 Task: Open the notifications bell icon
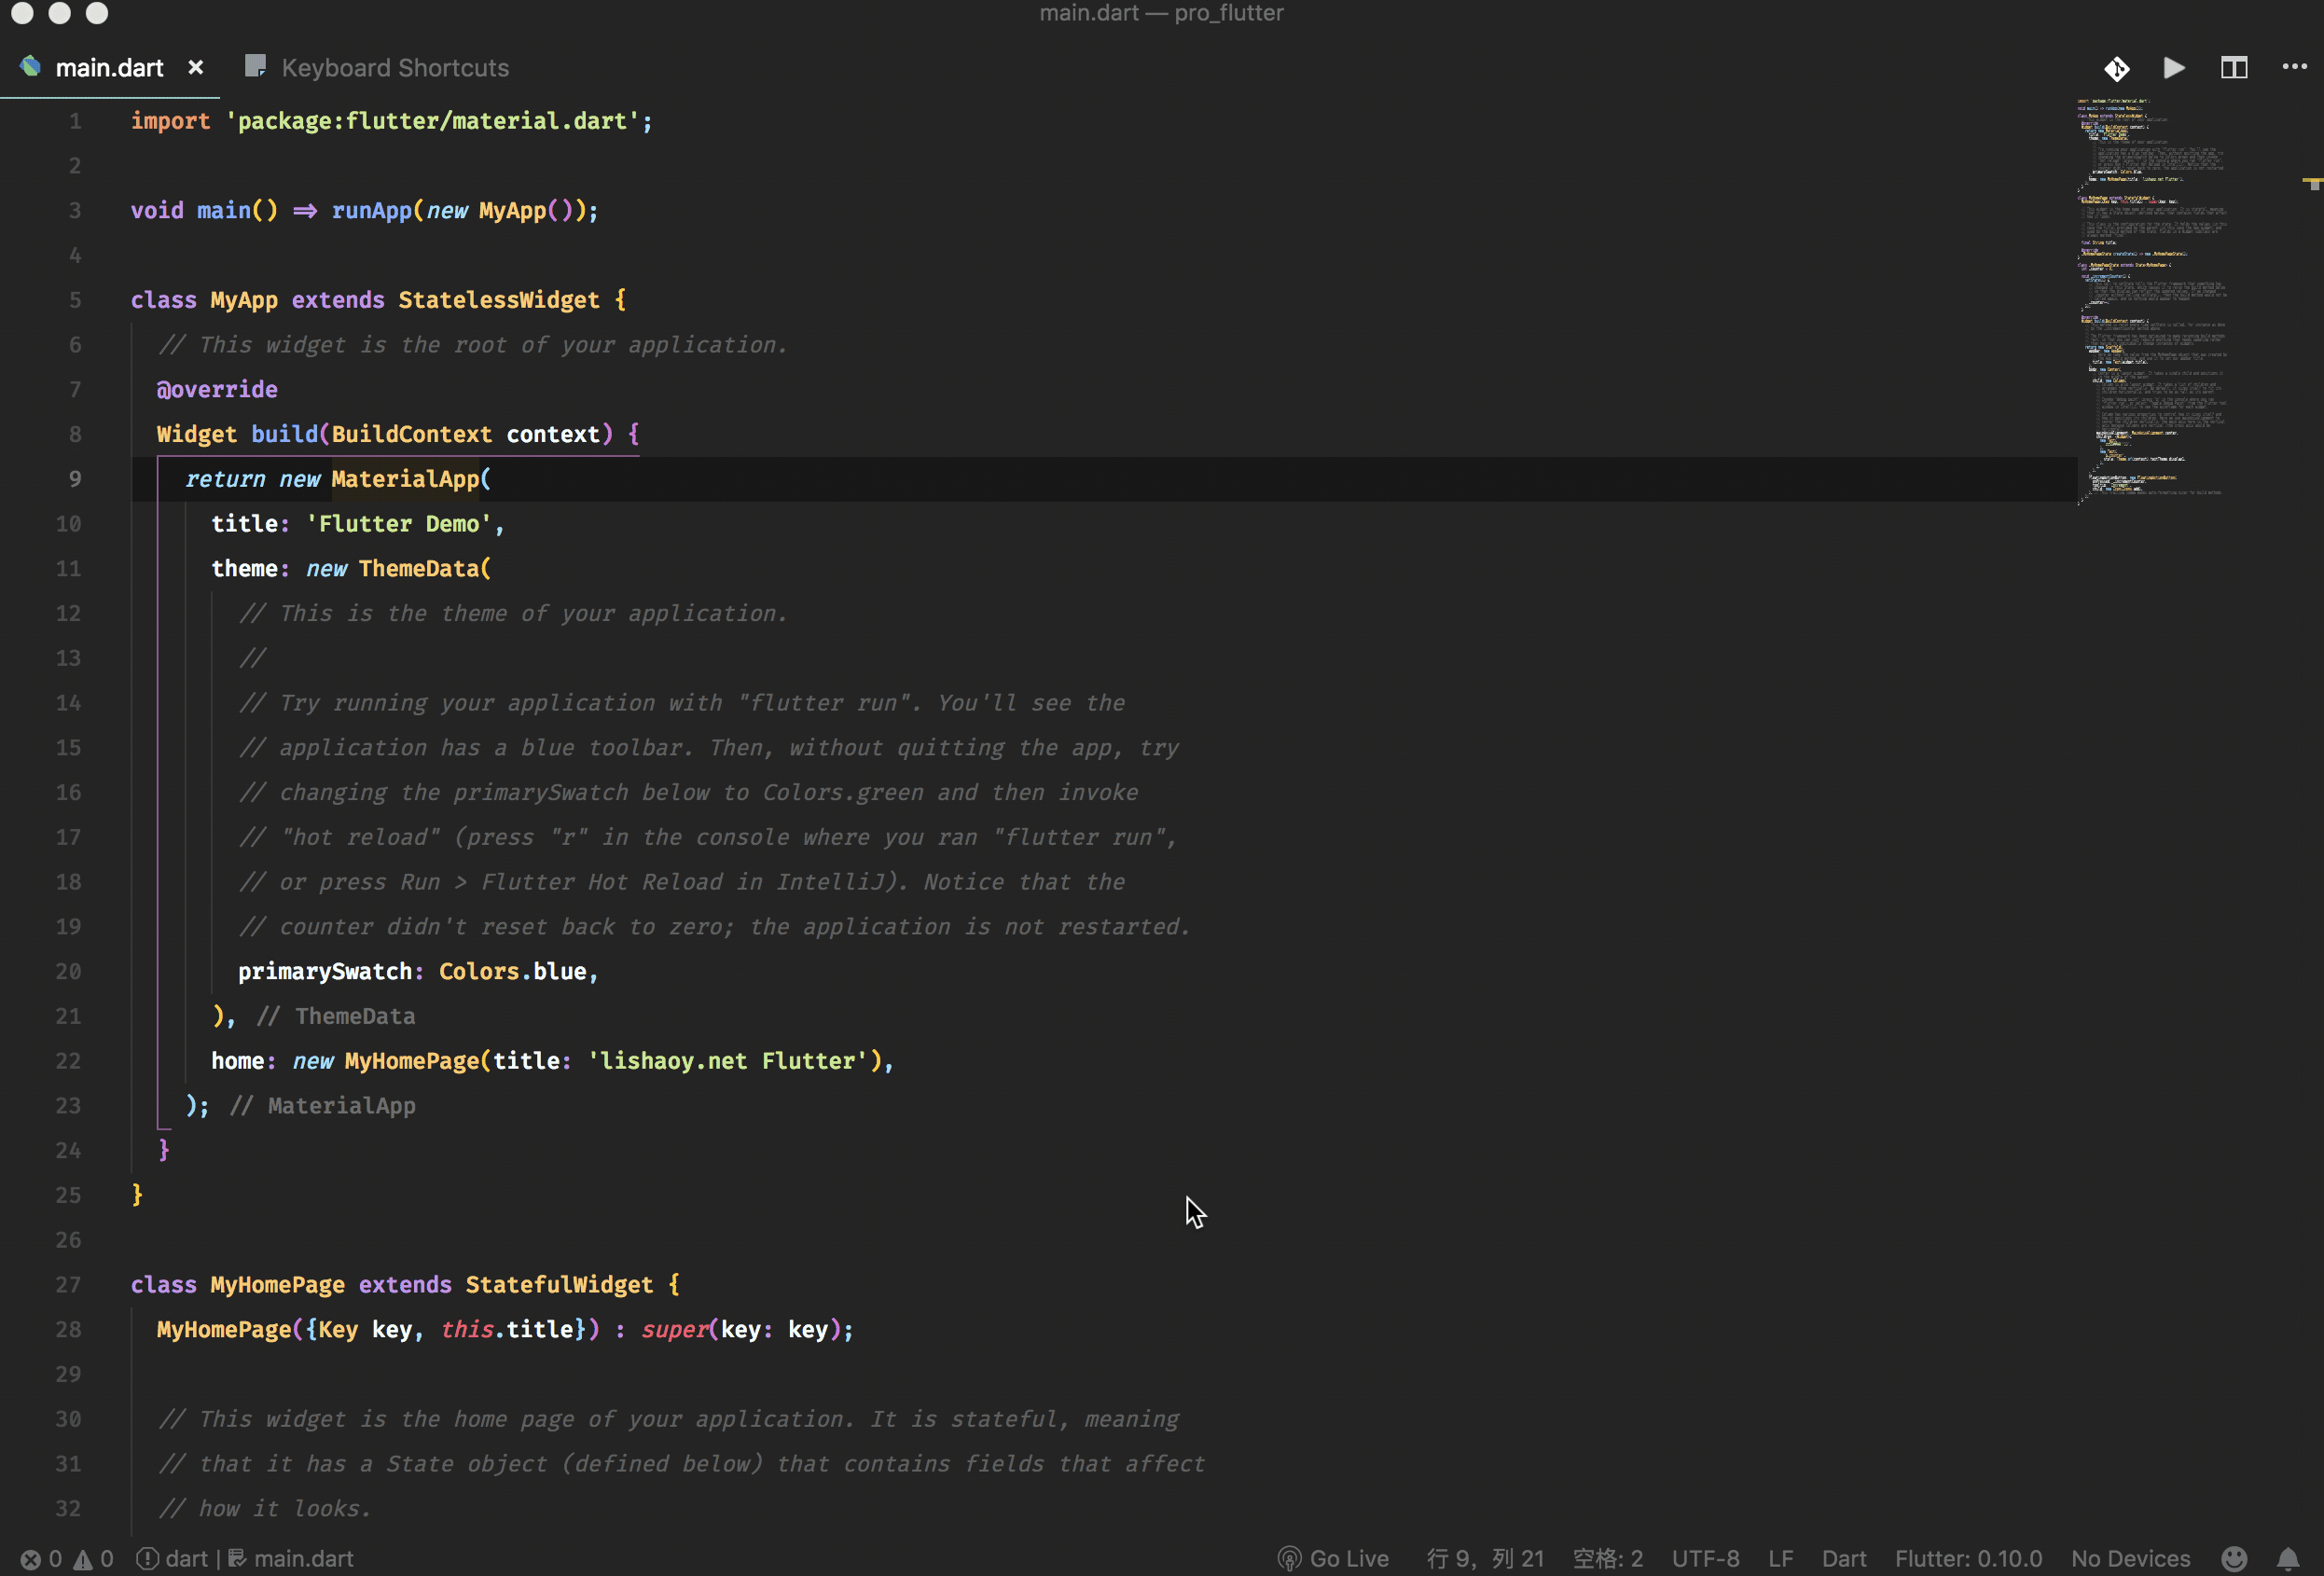[x=2288, y=1559]
